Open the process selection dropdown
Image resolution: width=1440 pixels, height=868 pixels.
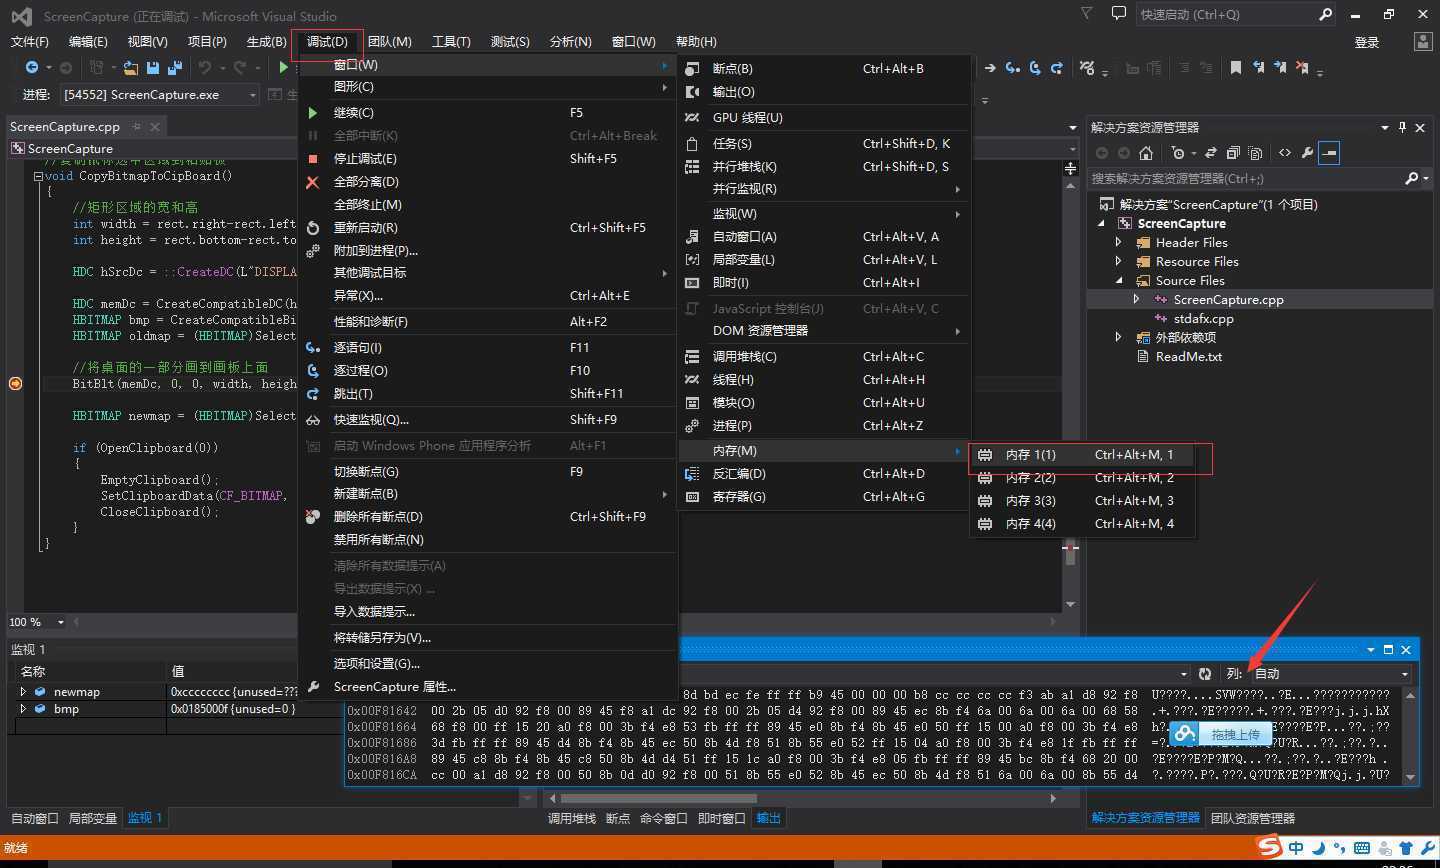pos(252,94)
